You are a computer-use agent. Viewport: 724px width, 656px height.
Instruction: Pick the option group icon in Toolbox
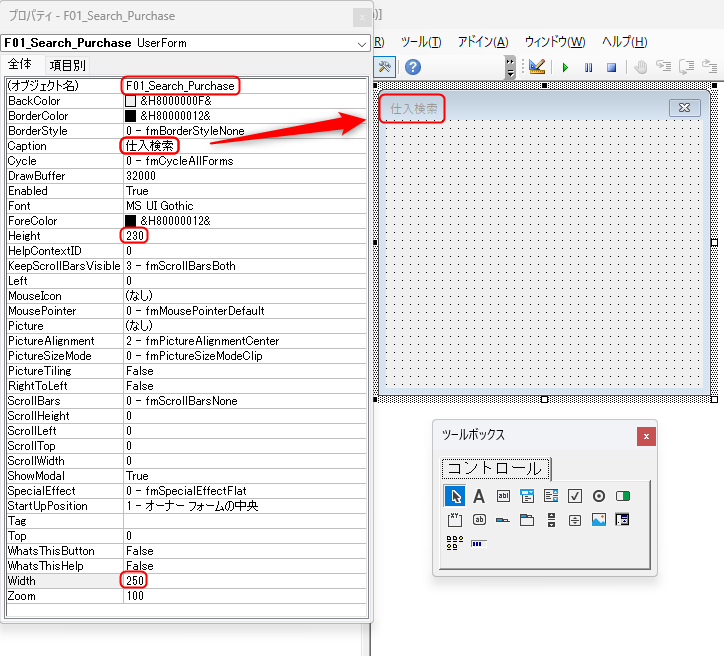pyautogui.click(x=455, y=543)
